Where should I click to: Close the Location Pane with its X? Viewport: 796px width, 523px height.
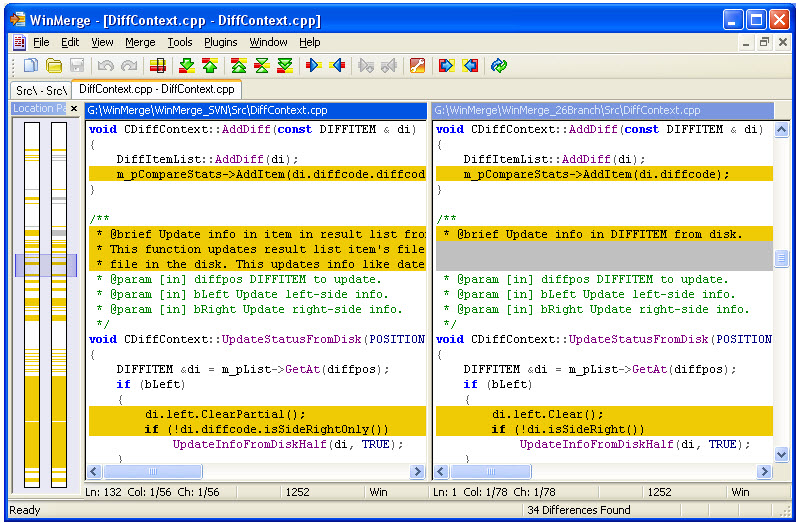pyautogui.click(x=74, y=108)
